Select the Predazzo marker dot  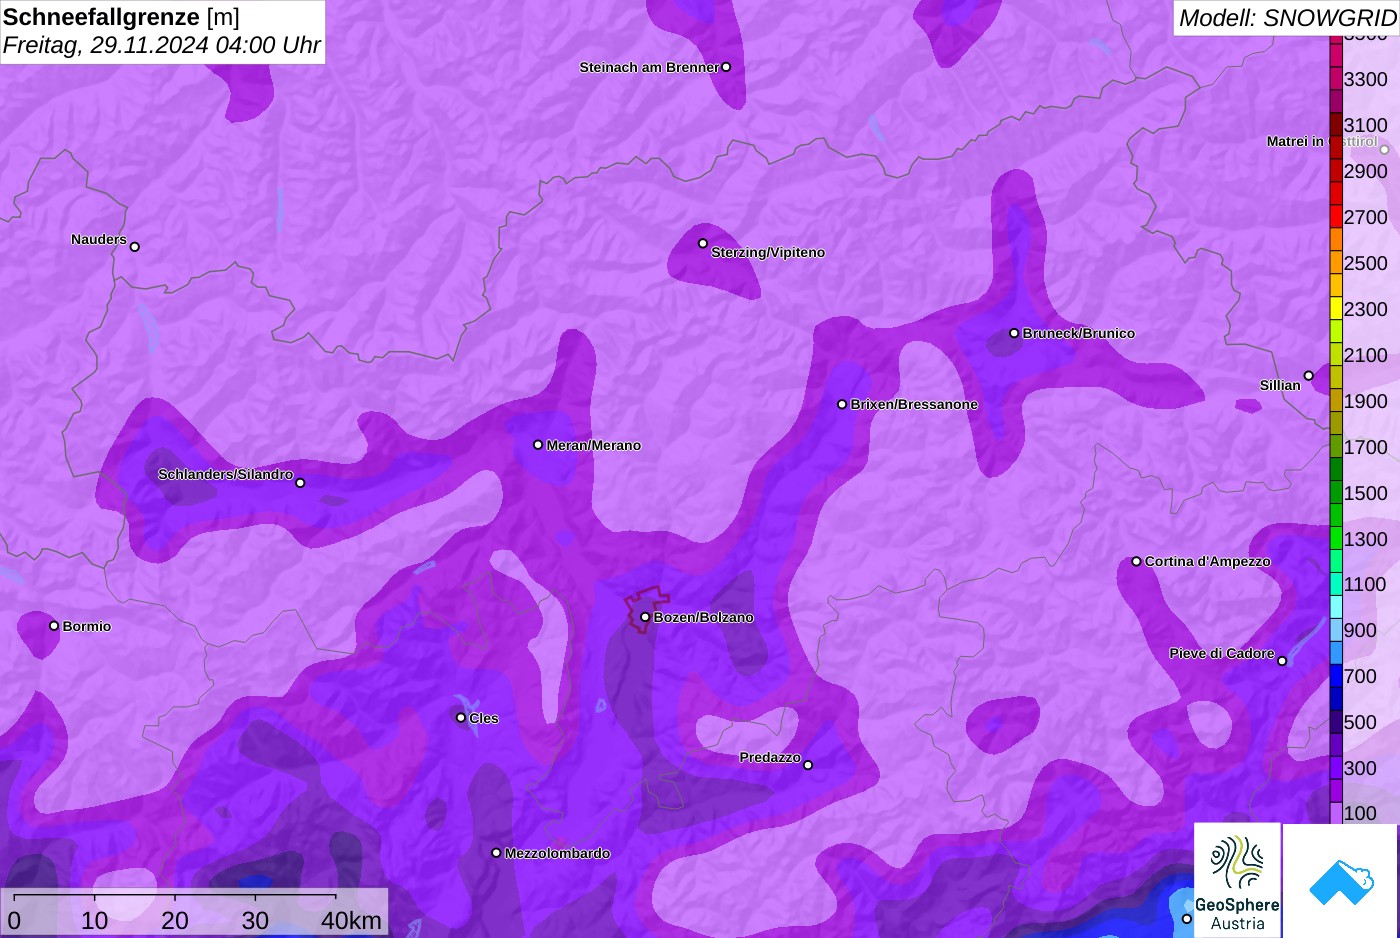808,765
